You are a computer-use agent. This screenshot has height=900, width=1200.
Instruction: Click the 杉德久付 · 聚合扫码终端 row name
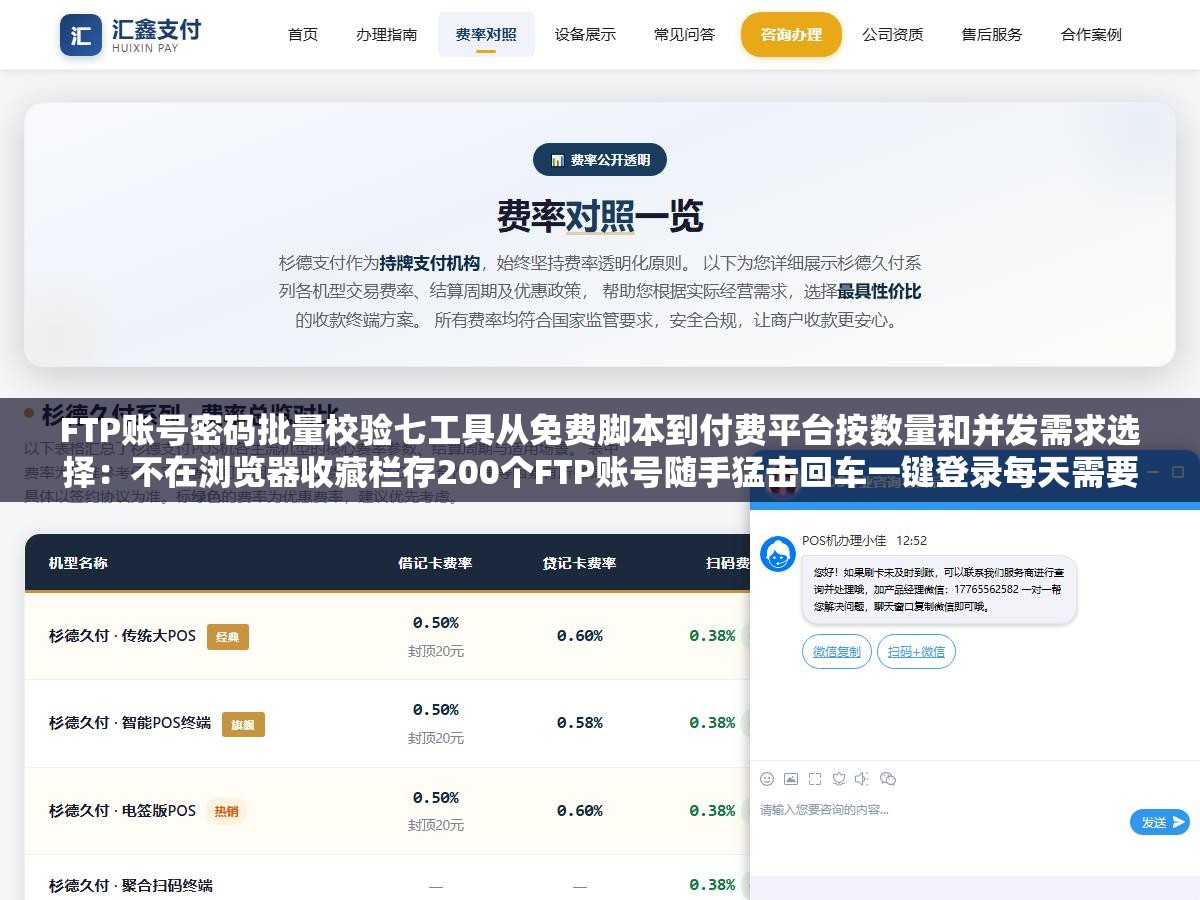click(130, 886)
